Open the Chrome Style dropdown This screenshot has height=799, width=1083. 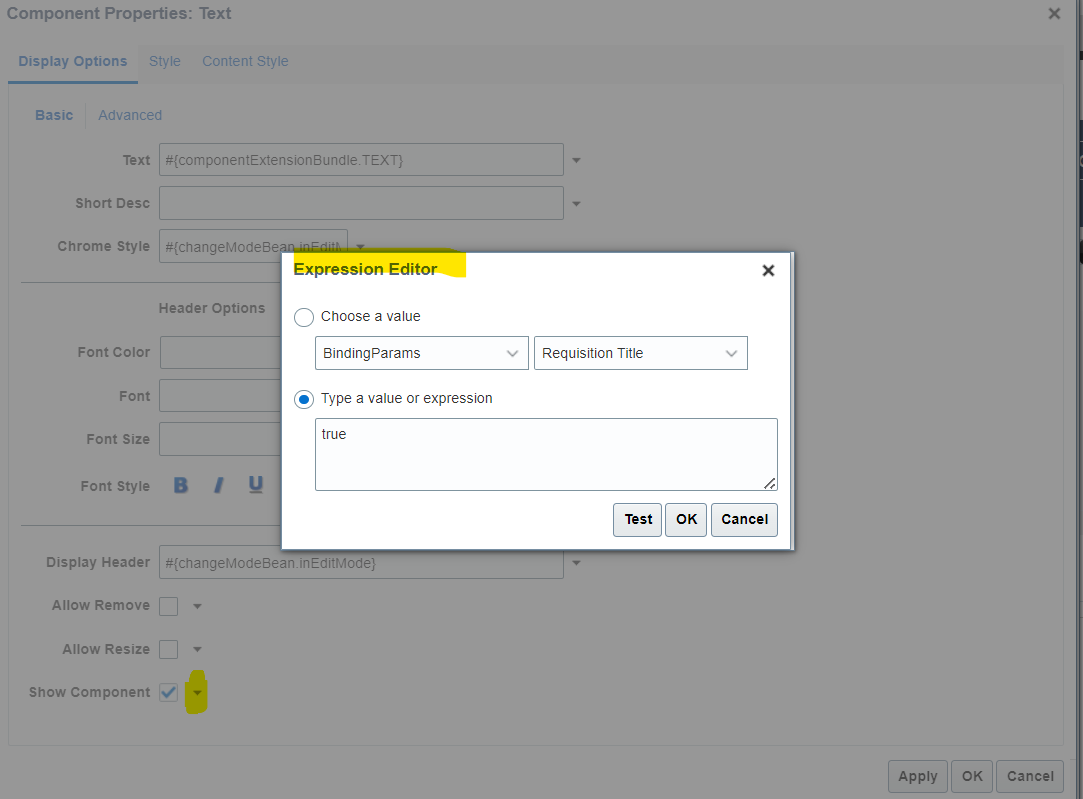click(x=360, y=246)
